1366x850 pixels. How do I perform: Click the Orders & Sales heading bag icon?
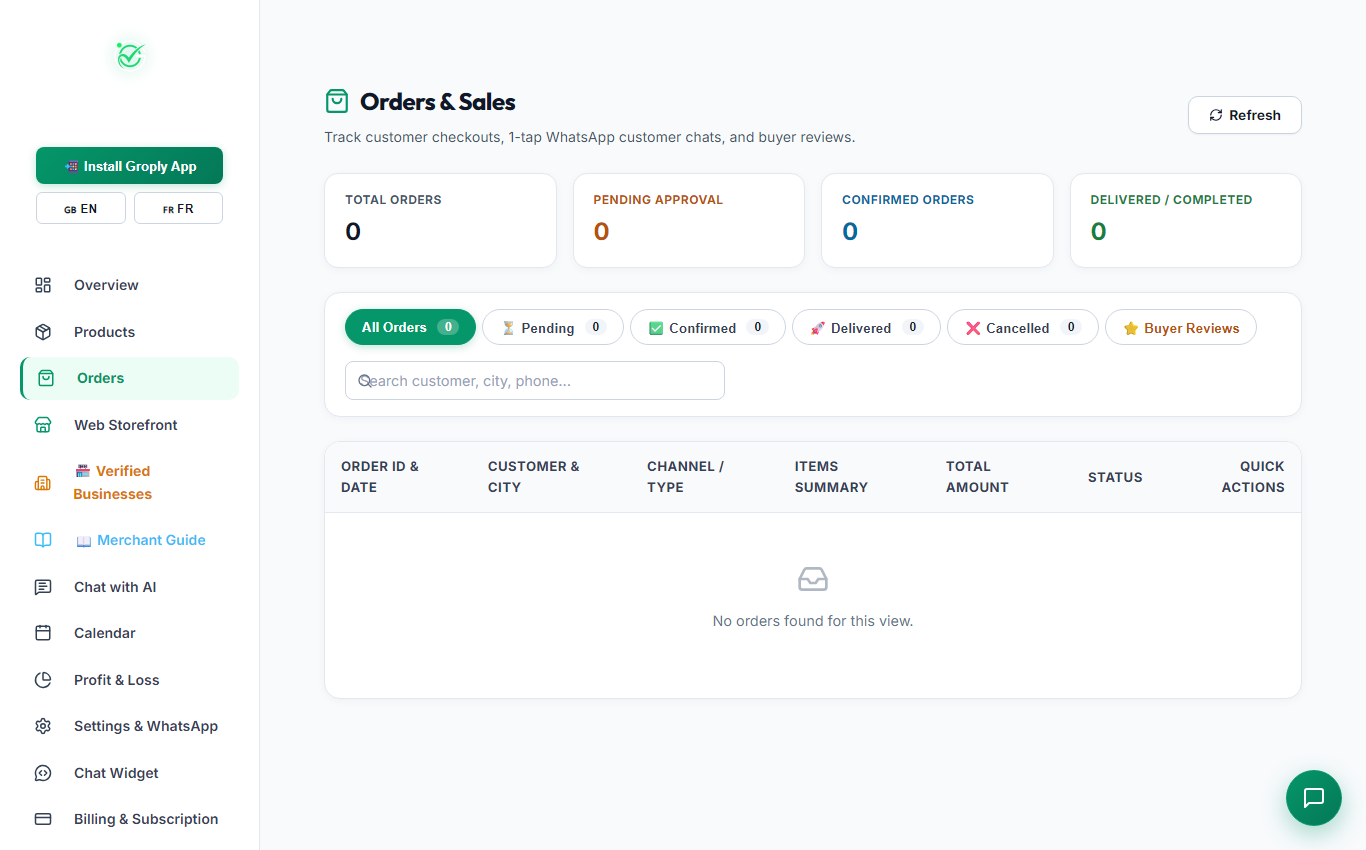[x=337, y=101]
